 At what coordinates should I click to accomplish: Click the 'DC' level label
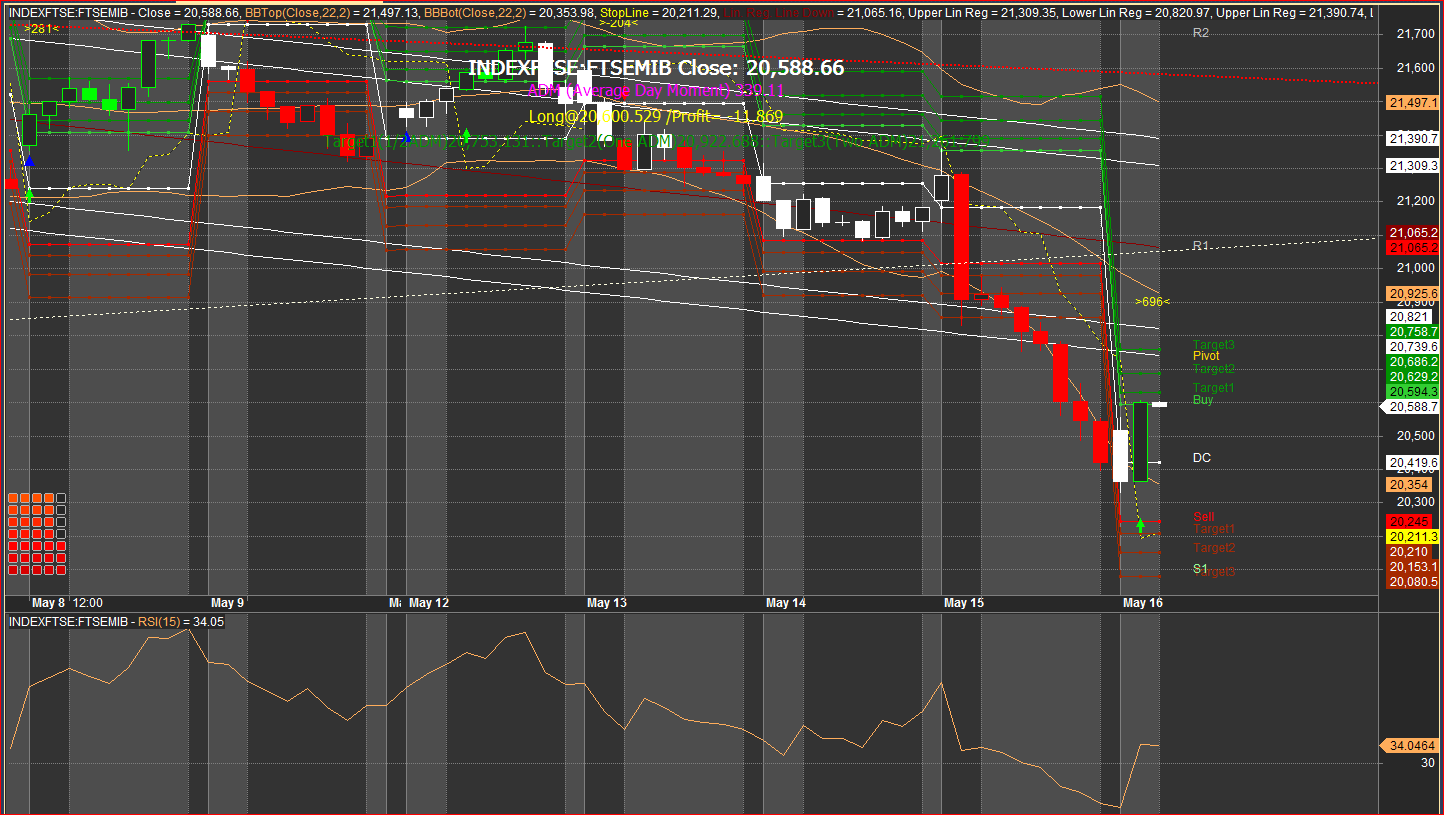1202,458
